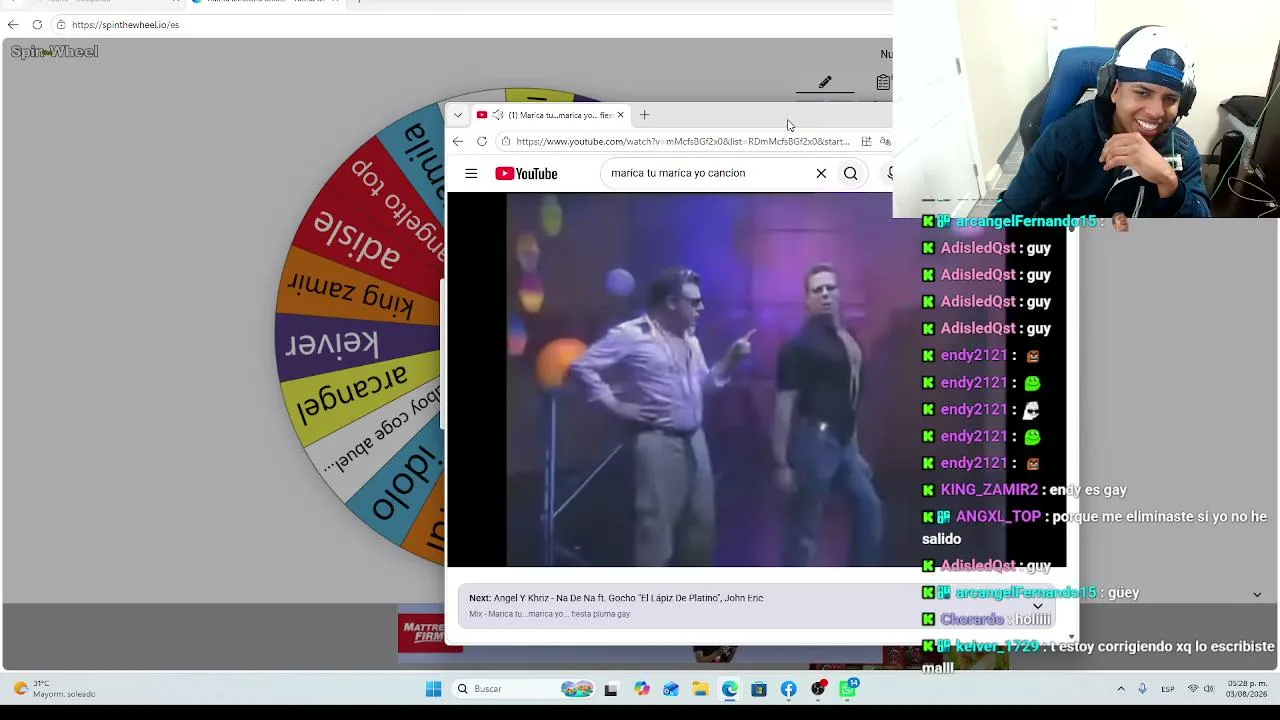Image resolution: width=1280 pixels, height=720 pixels.
Task: Click the SpinTheWheel logo
Action: pyautogui.click(x=54, y=52)
